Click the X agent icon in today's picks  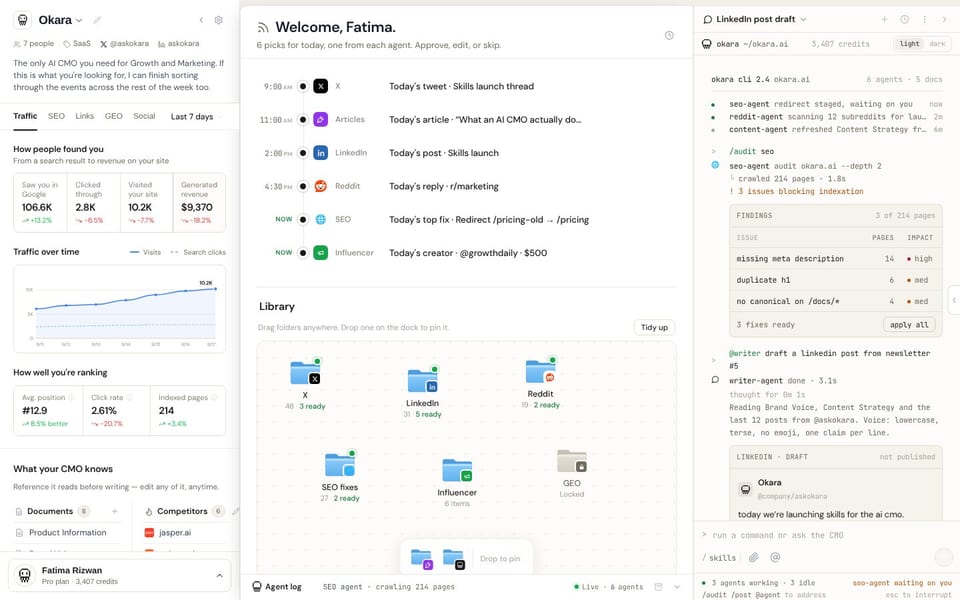320,86
